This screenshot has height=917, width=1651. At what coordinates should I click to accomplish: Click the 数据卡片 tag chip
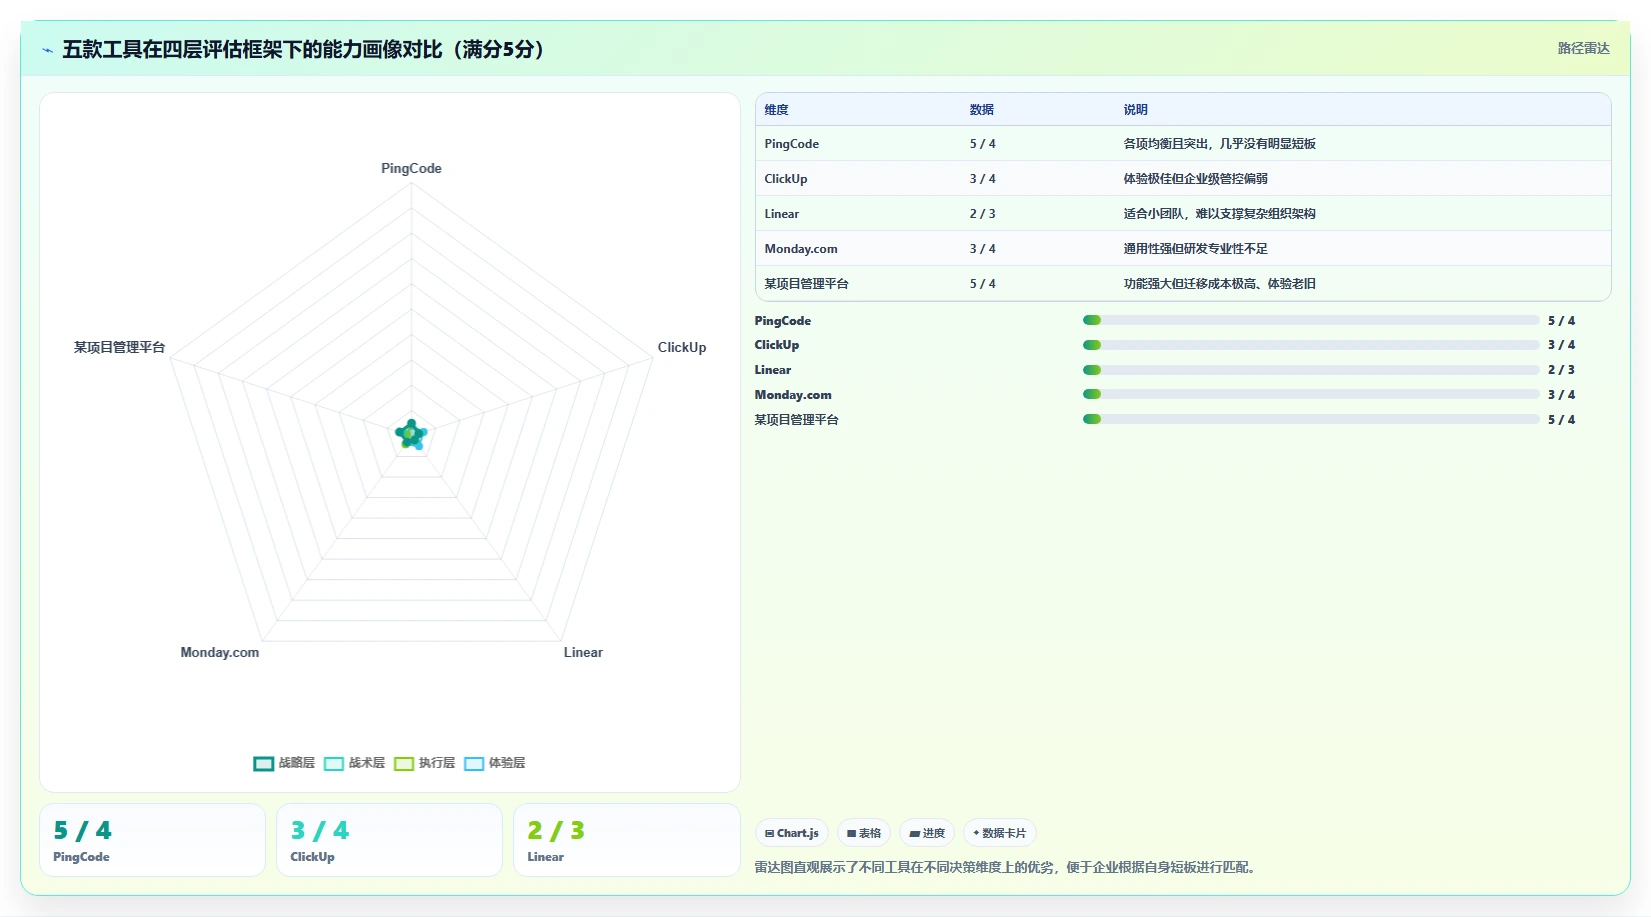point(999,833)
